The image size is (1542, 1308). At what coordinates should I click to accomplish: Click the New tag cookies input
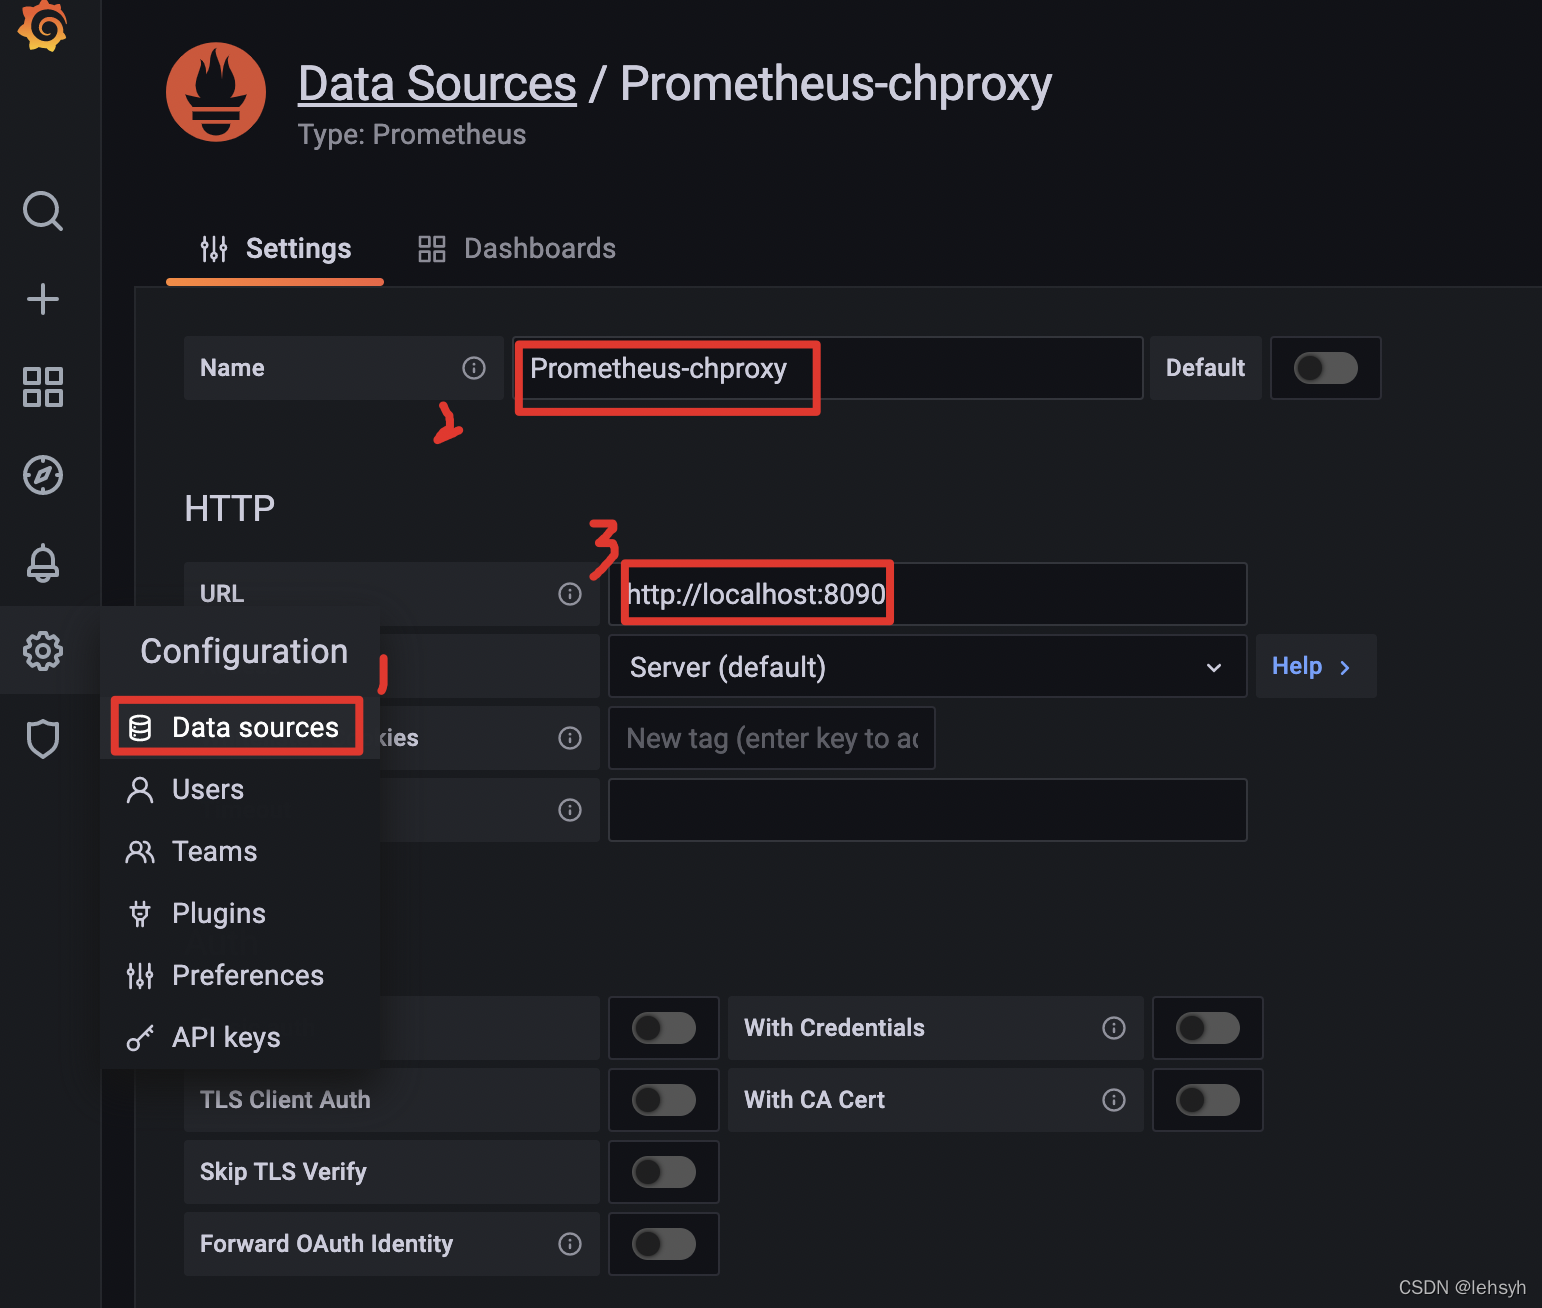click(x=772, y=738)
